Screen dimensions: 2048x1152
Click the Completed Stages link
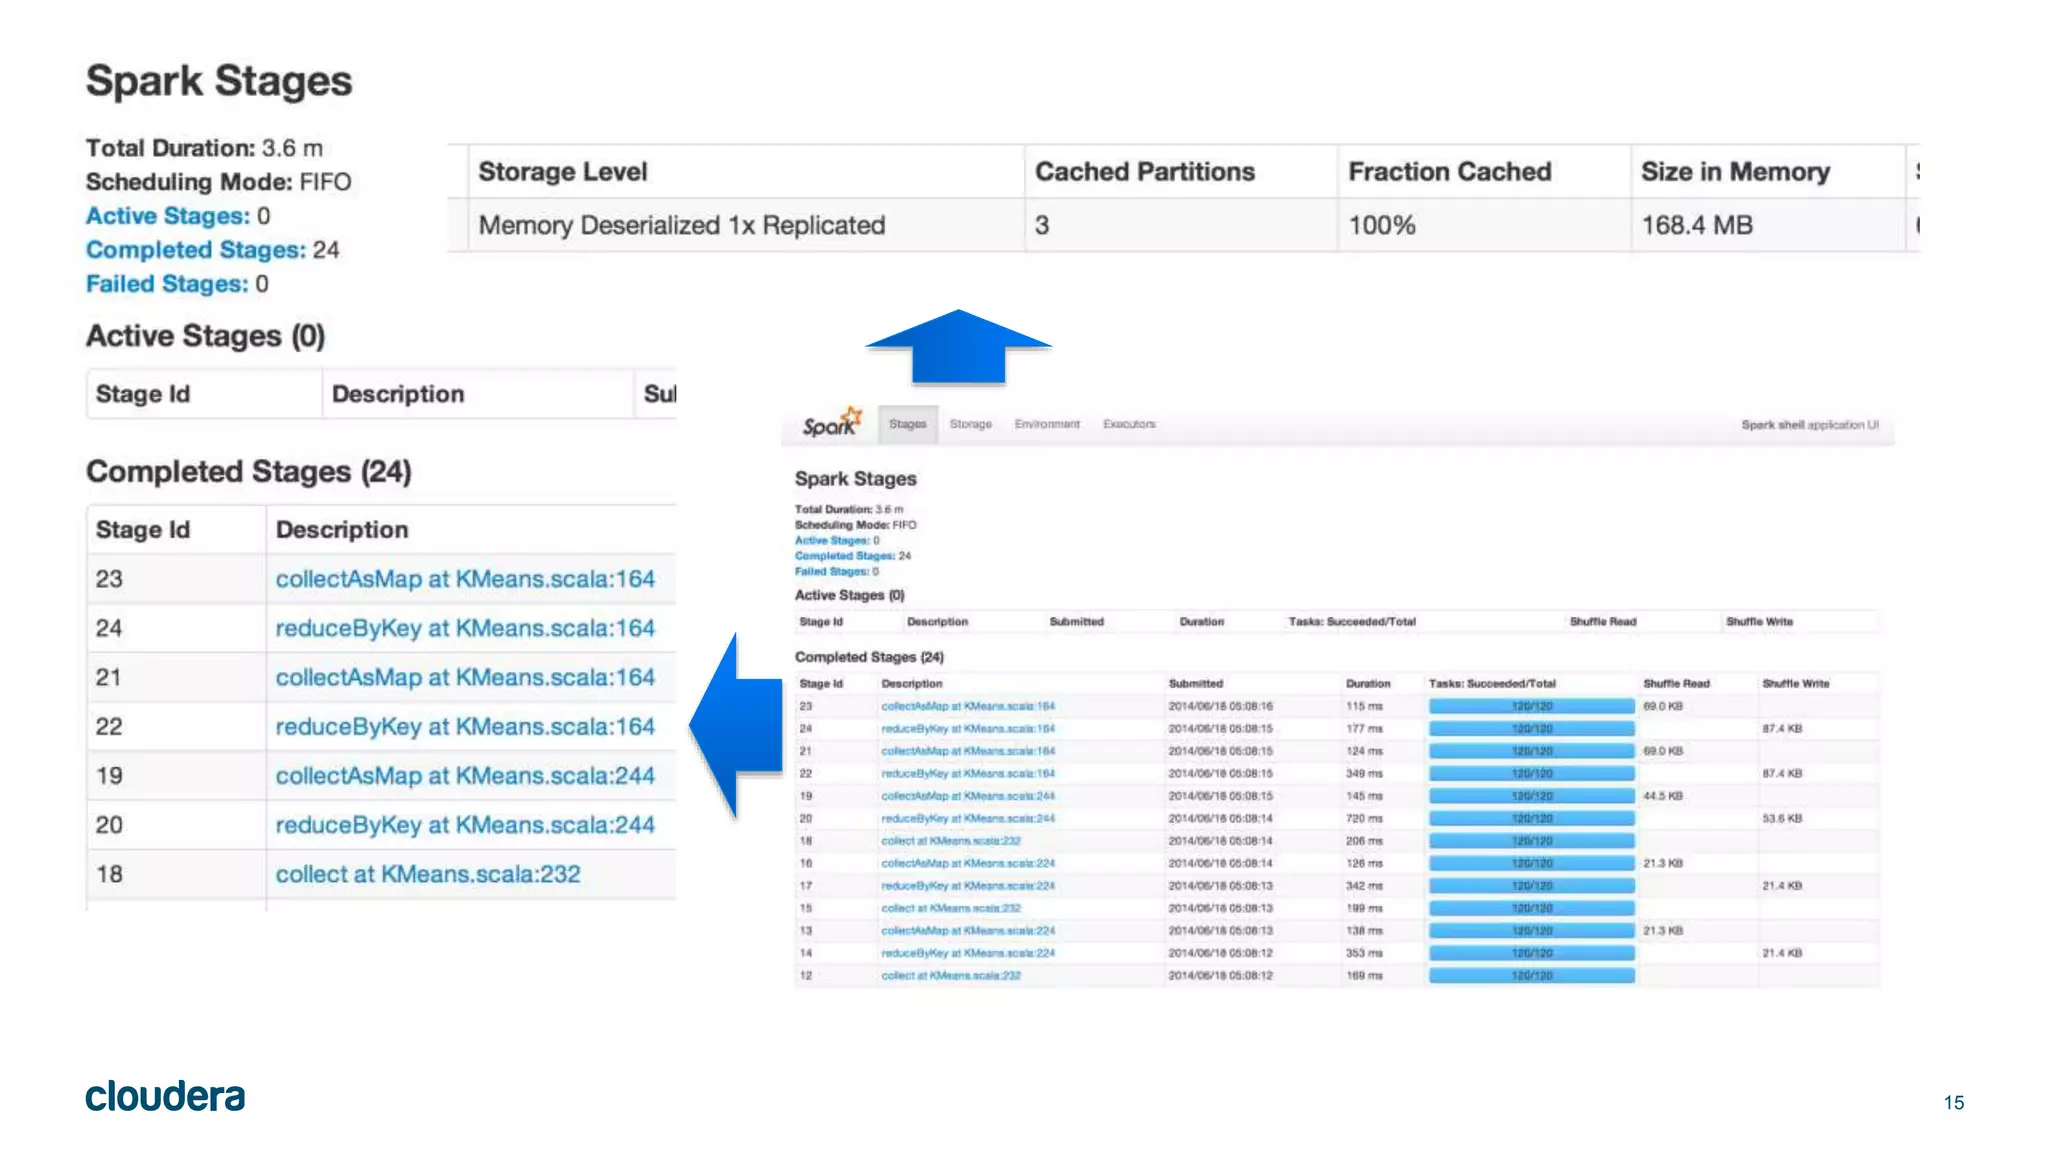click(x=195, y=250)
